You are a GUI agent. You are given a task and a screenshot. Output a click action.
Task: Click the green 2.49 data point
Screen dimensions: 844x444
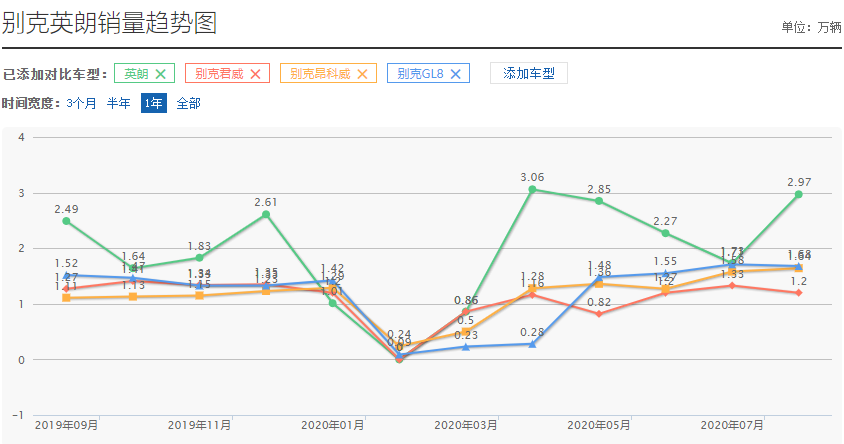point(66,221)
